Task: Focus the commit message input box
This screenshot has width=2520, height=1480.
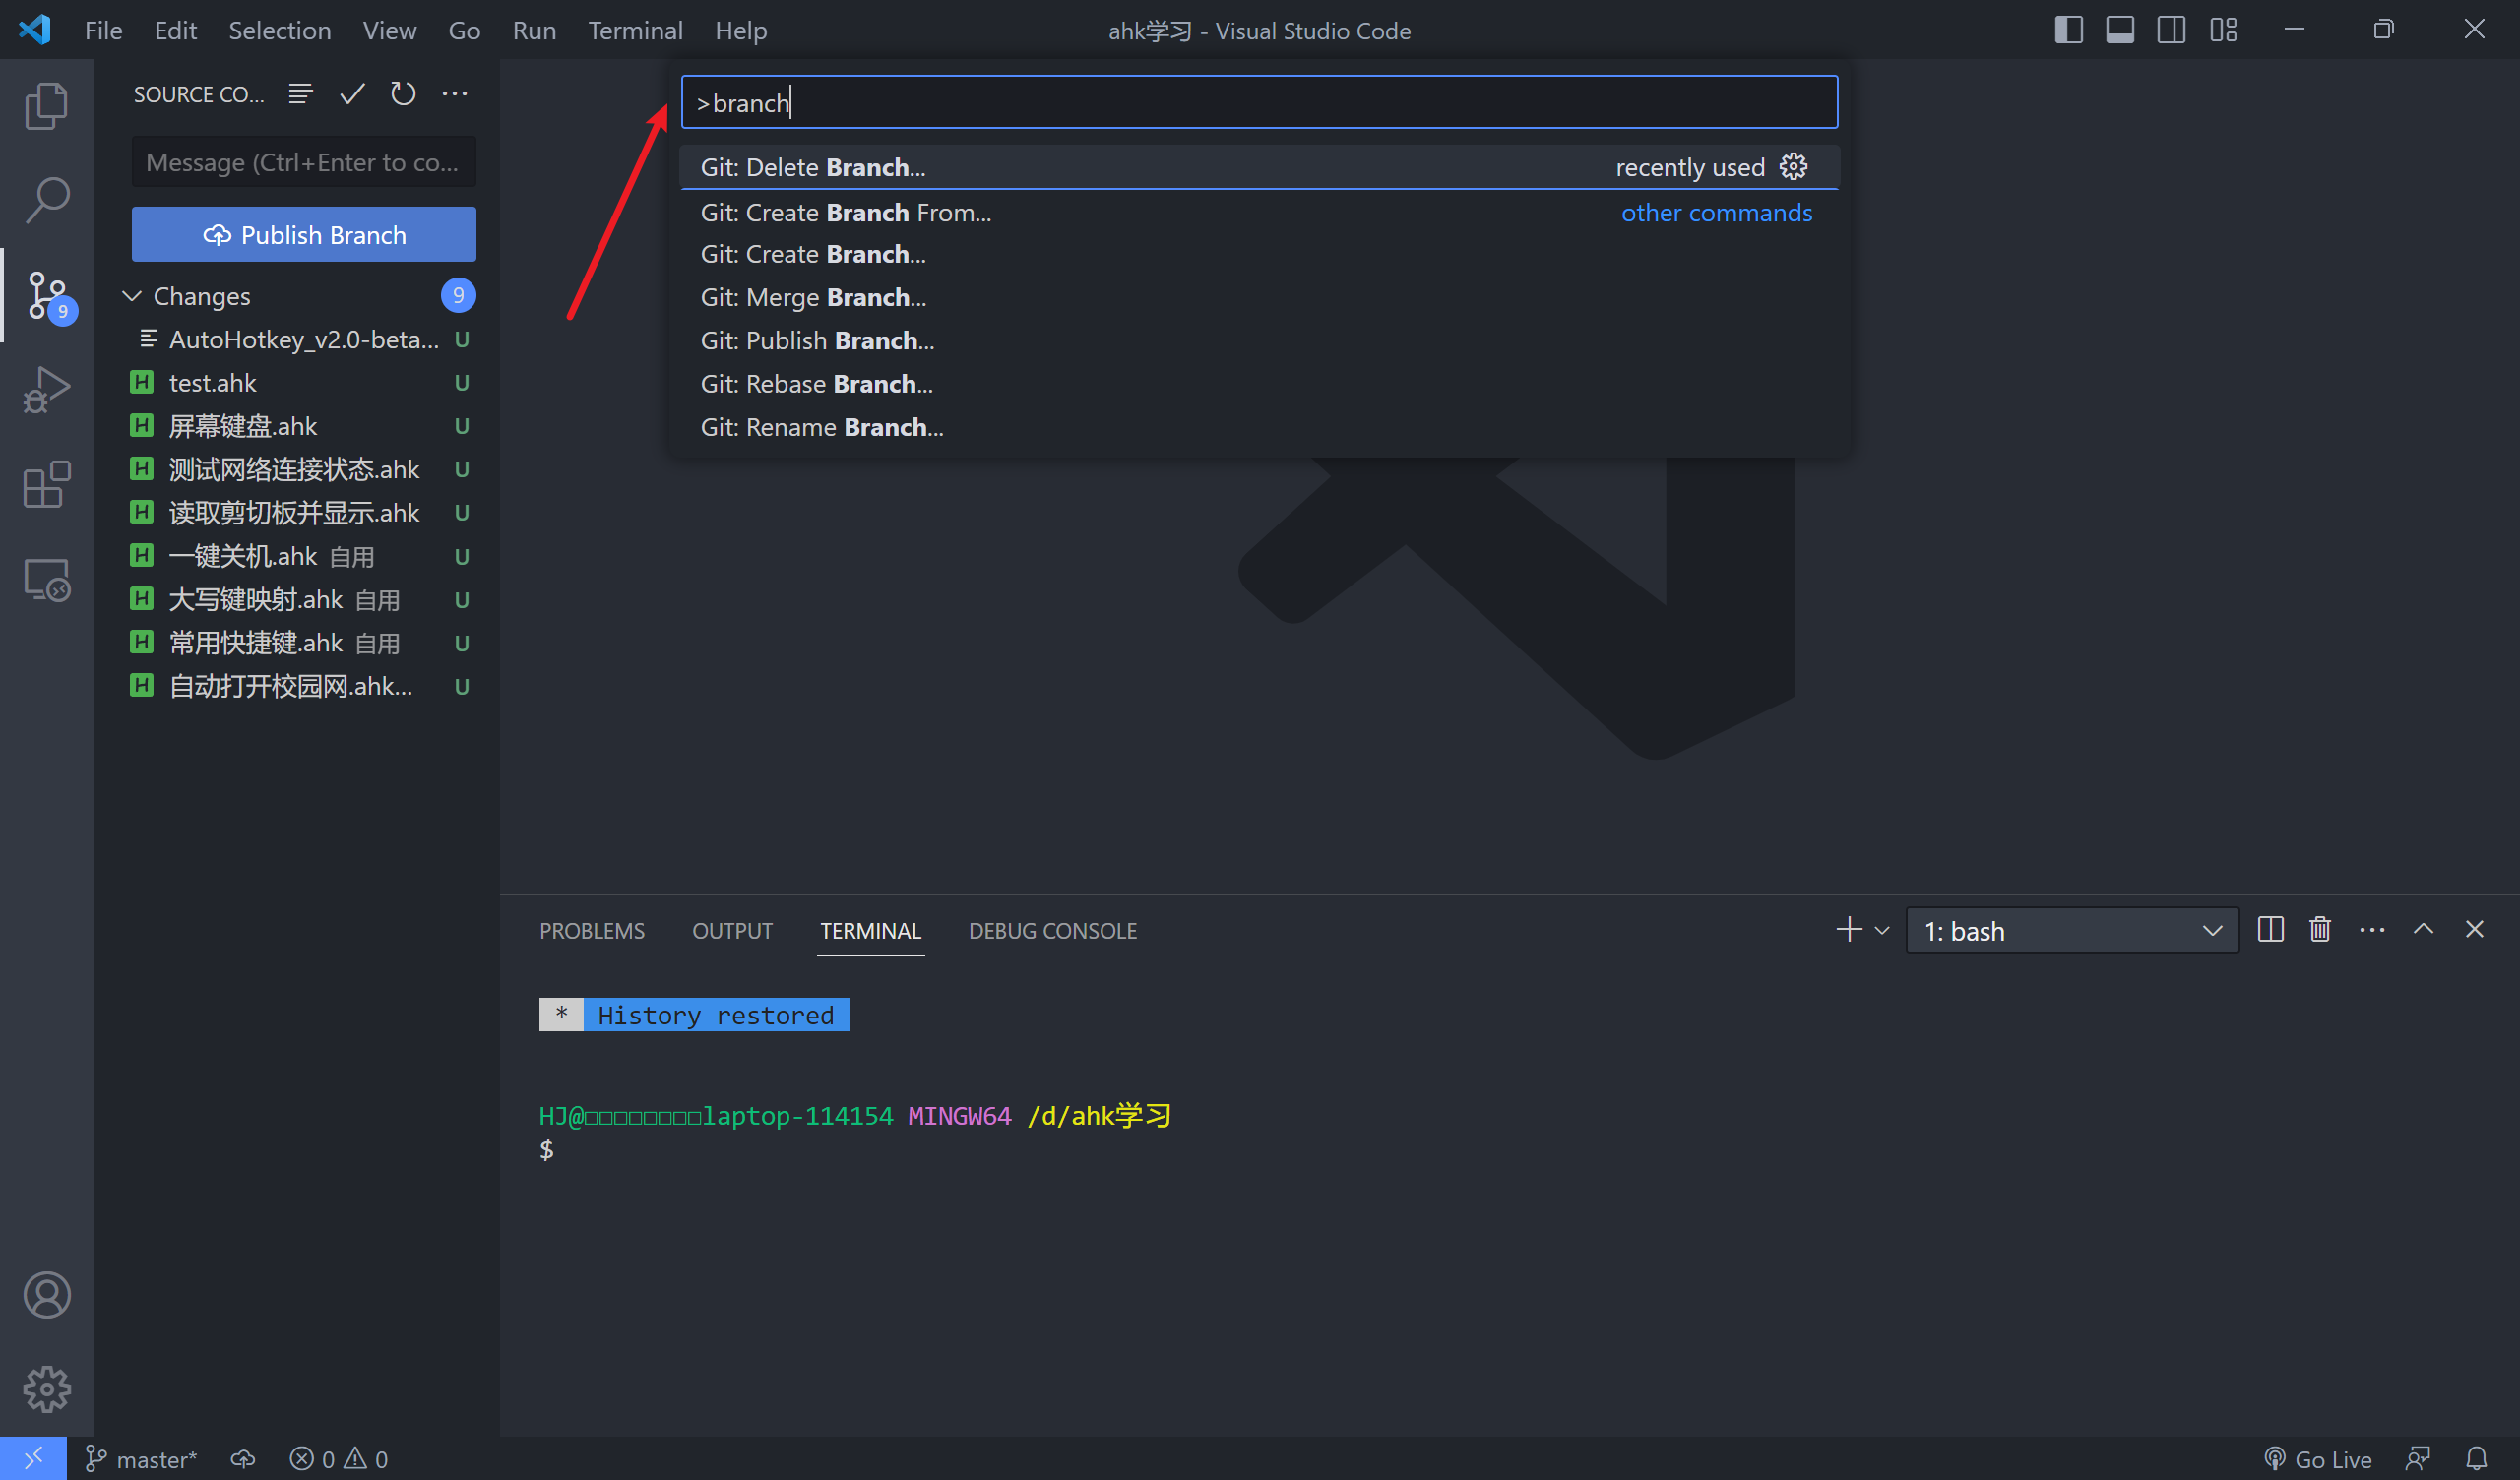Action: coord(304,162)
